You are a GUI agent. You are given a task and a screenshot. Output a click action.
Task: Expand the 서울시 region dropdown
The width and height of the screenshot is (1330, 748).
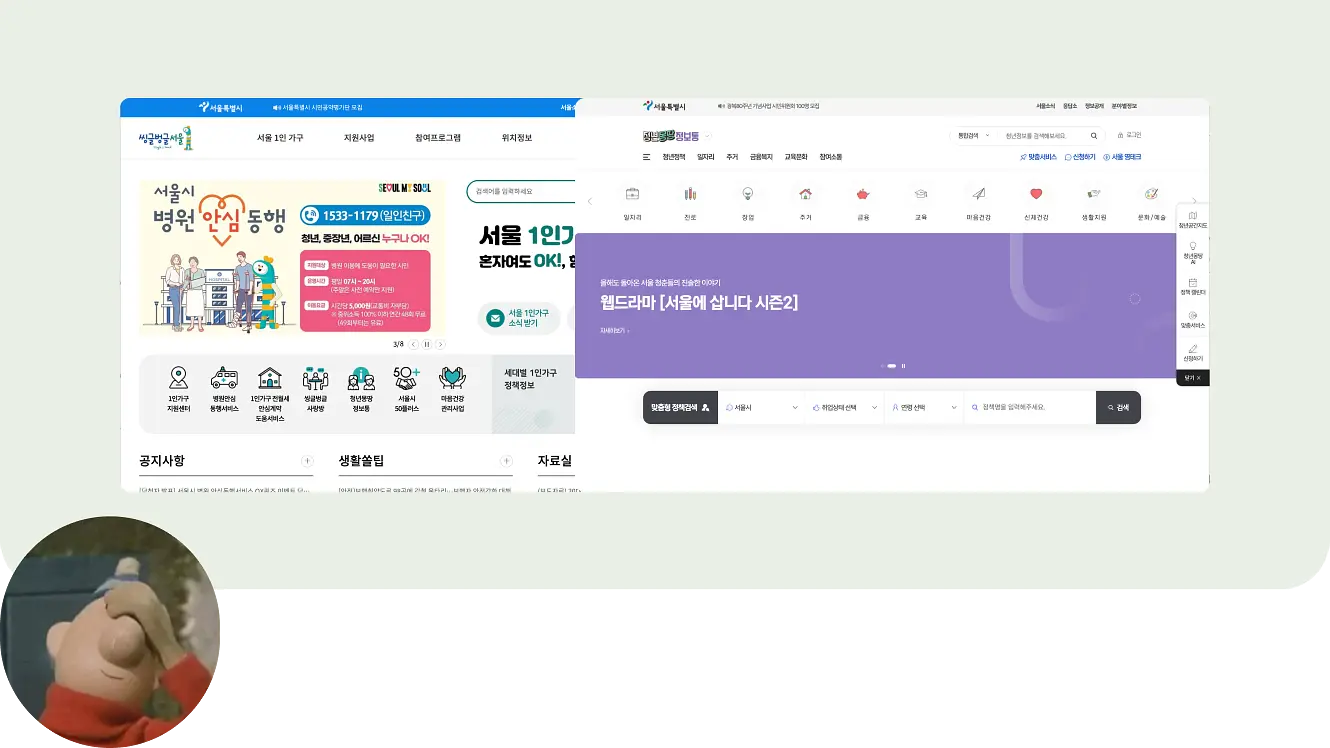pos(761,408)
